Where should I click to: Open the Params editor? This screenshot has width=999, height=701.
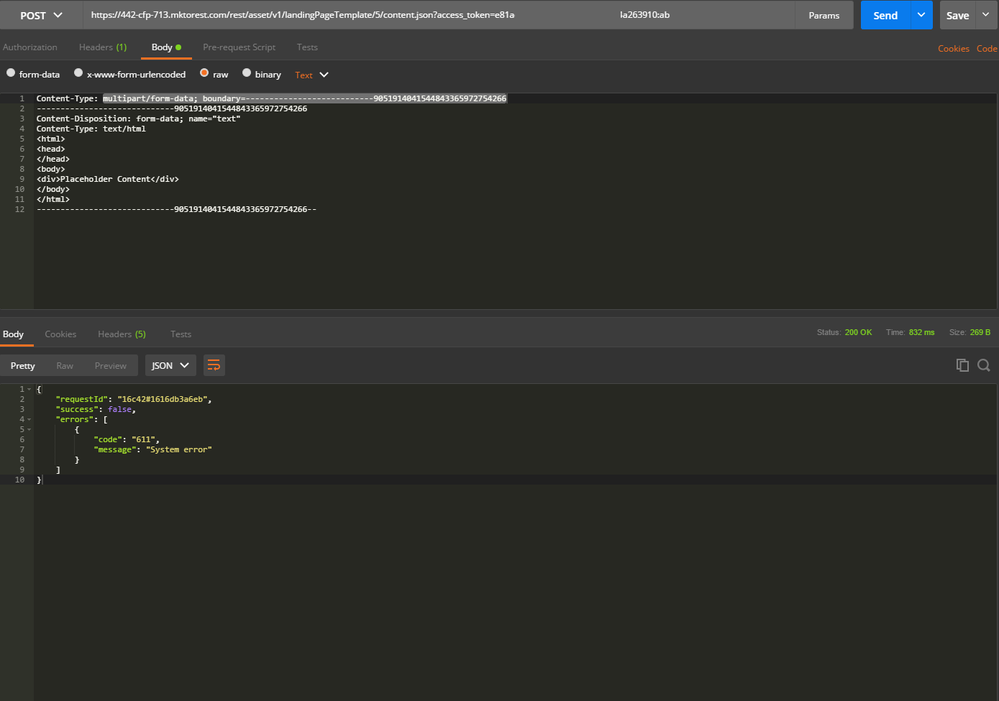pos(824,15)
